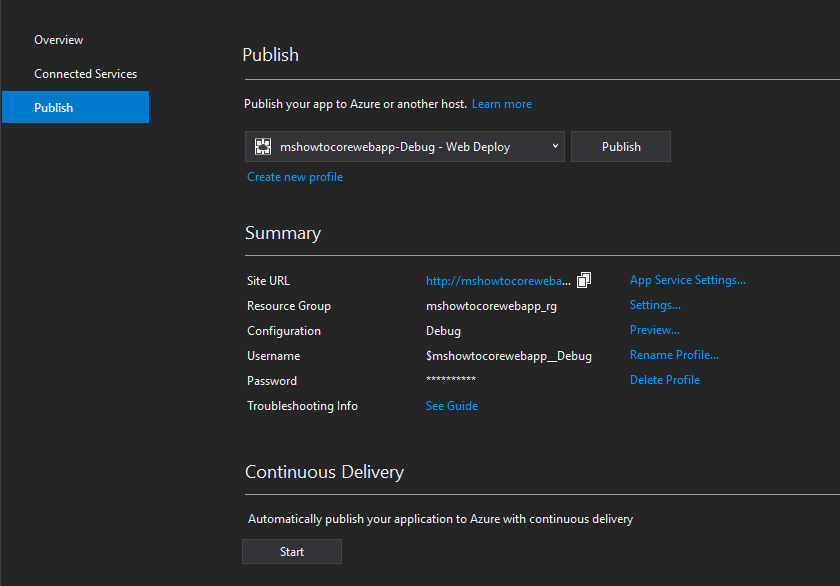This screenshot has width=840, height=586.
Task: Click the 'Automatically publish your application' description
Action: [x=440, y=519]
